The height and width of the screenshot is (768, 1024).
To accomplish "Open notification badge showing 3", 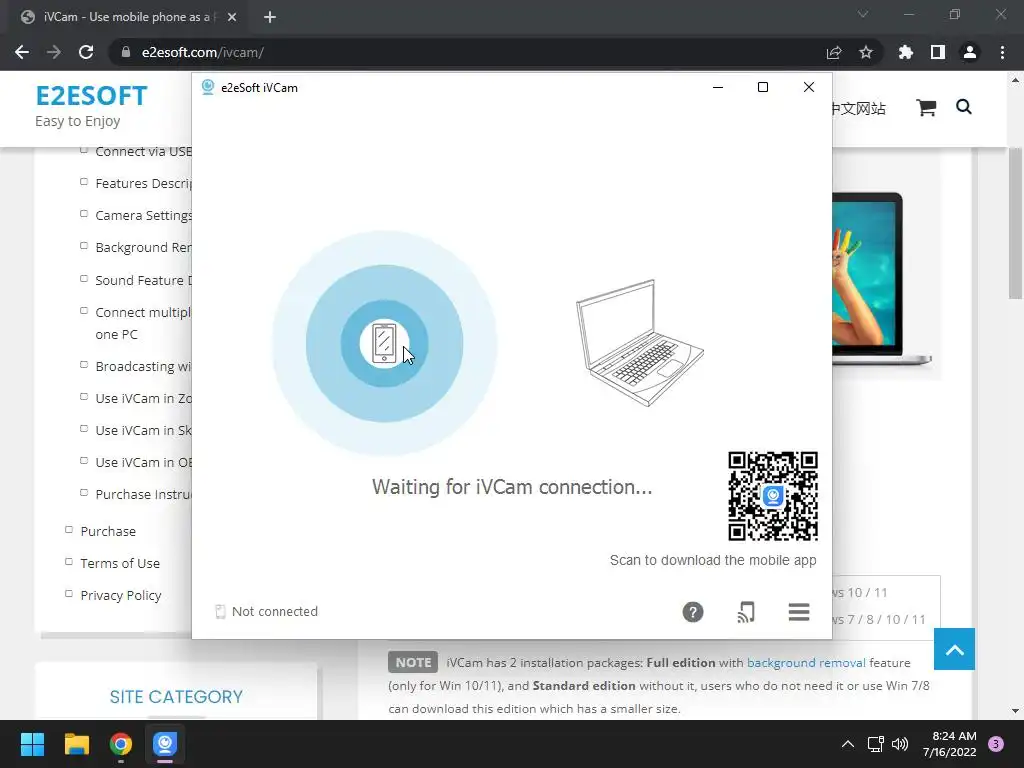I will click(996, 744).
